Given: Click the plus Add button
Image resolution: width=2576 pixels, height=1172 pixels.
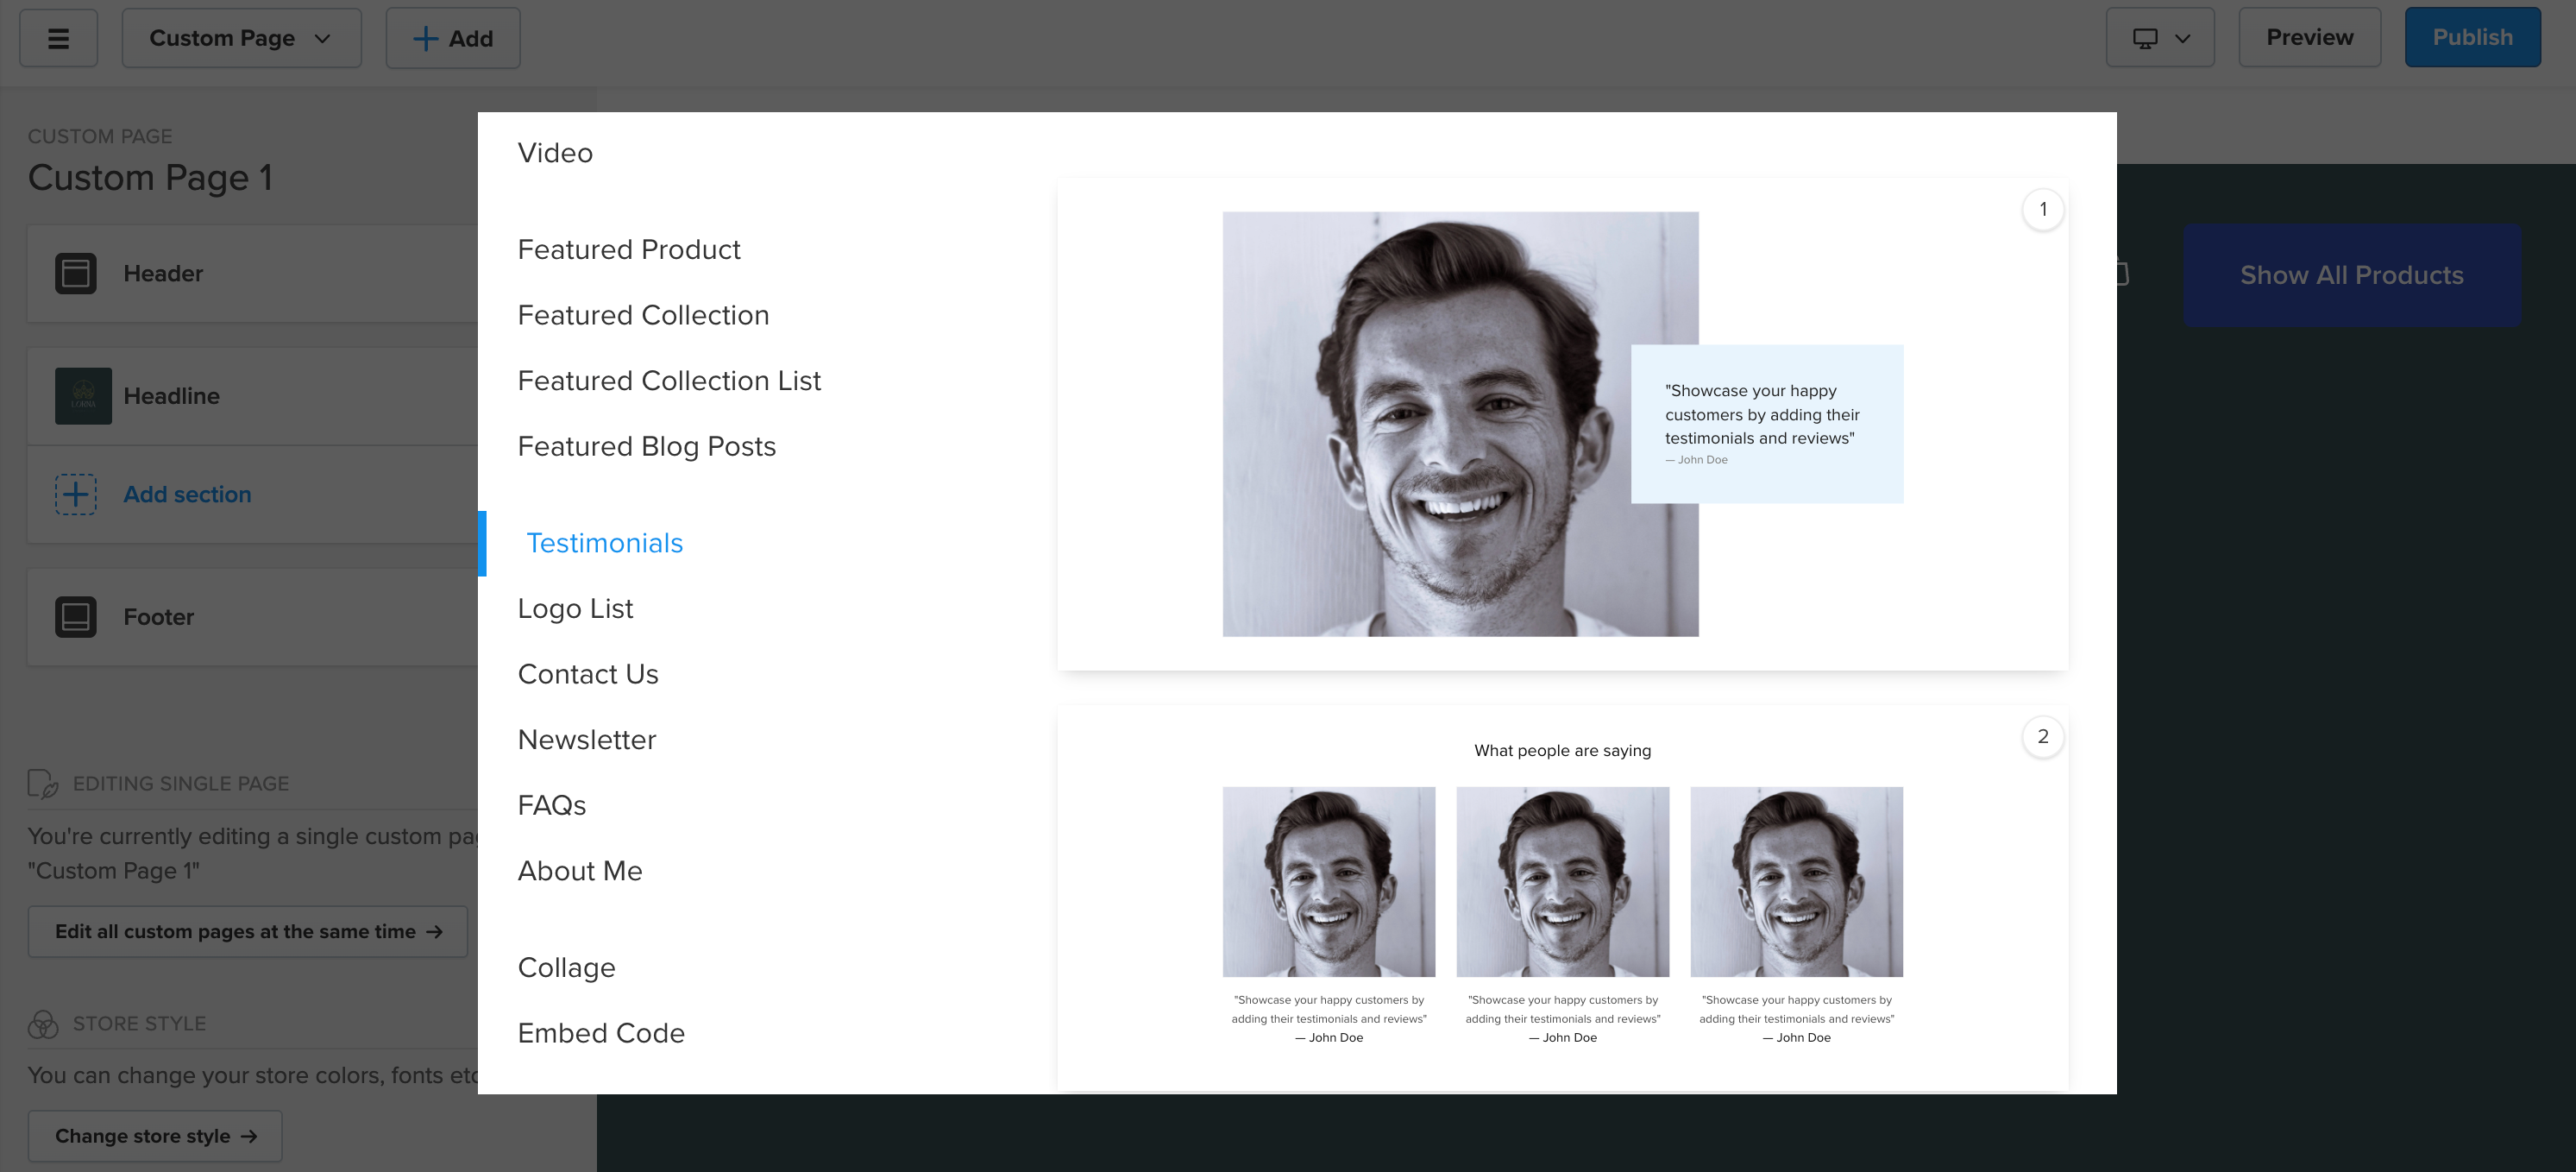Looking at the screenshot, I should (x=453, y=38).
